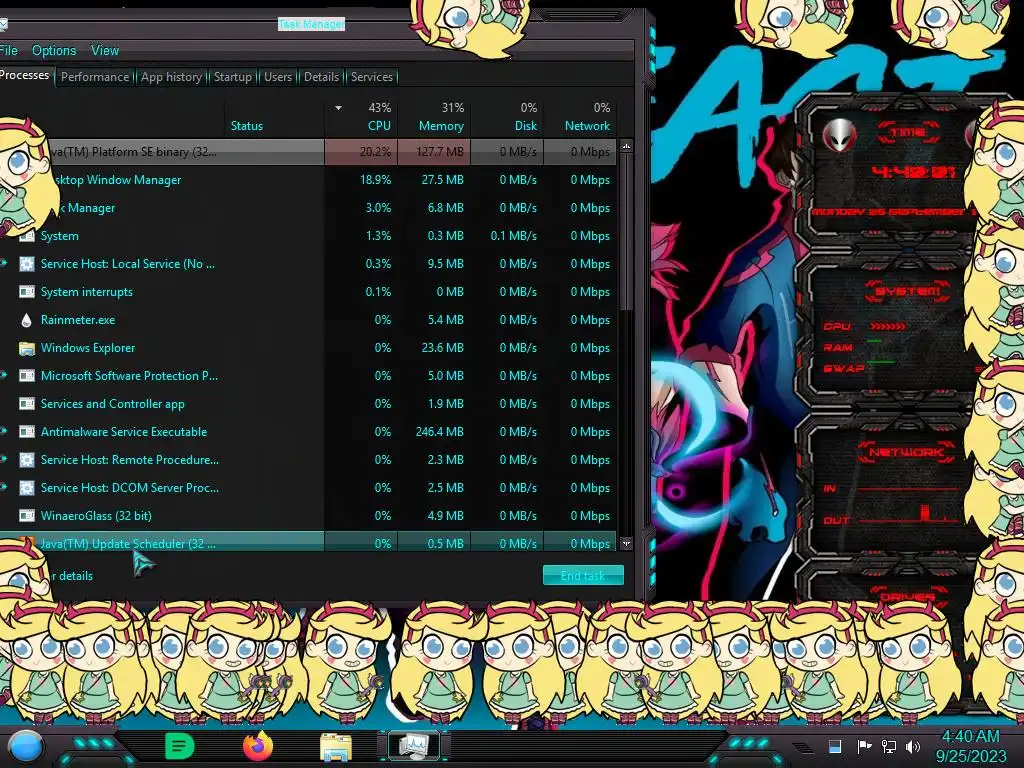Viewport: 1024px width, 768px height.
Task: Switch to the App history tab
Action: pos(171,77)
